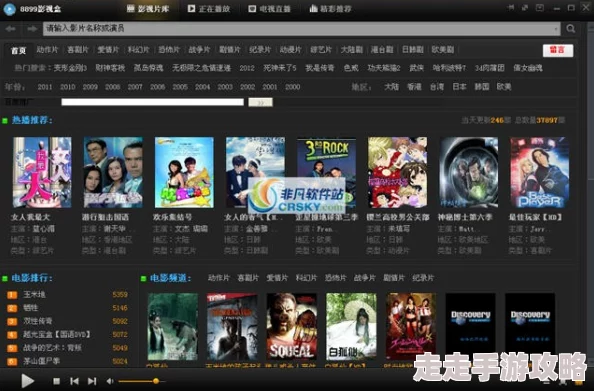Click the red 留言 button
This screenshot has width=594, height=391.
558,50
